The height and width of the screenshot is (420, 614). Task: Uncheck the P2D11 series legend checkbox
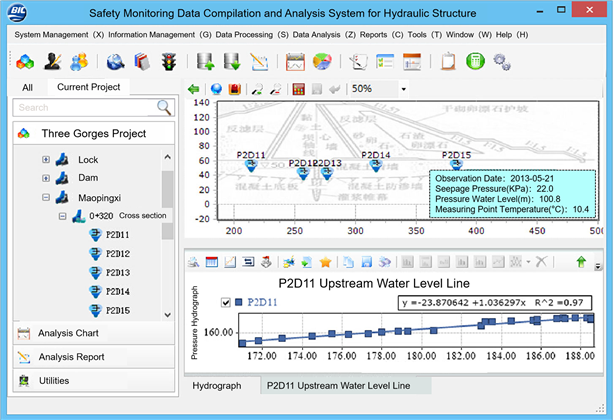(x=226, y=302)
